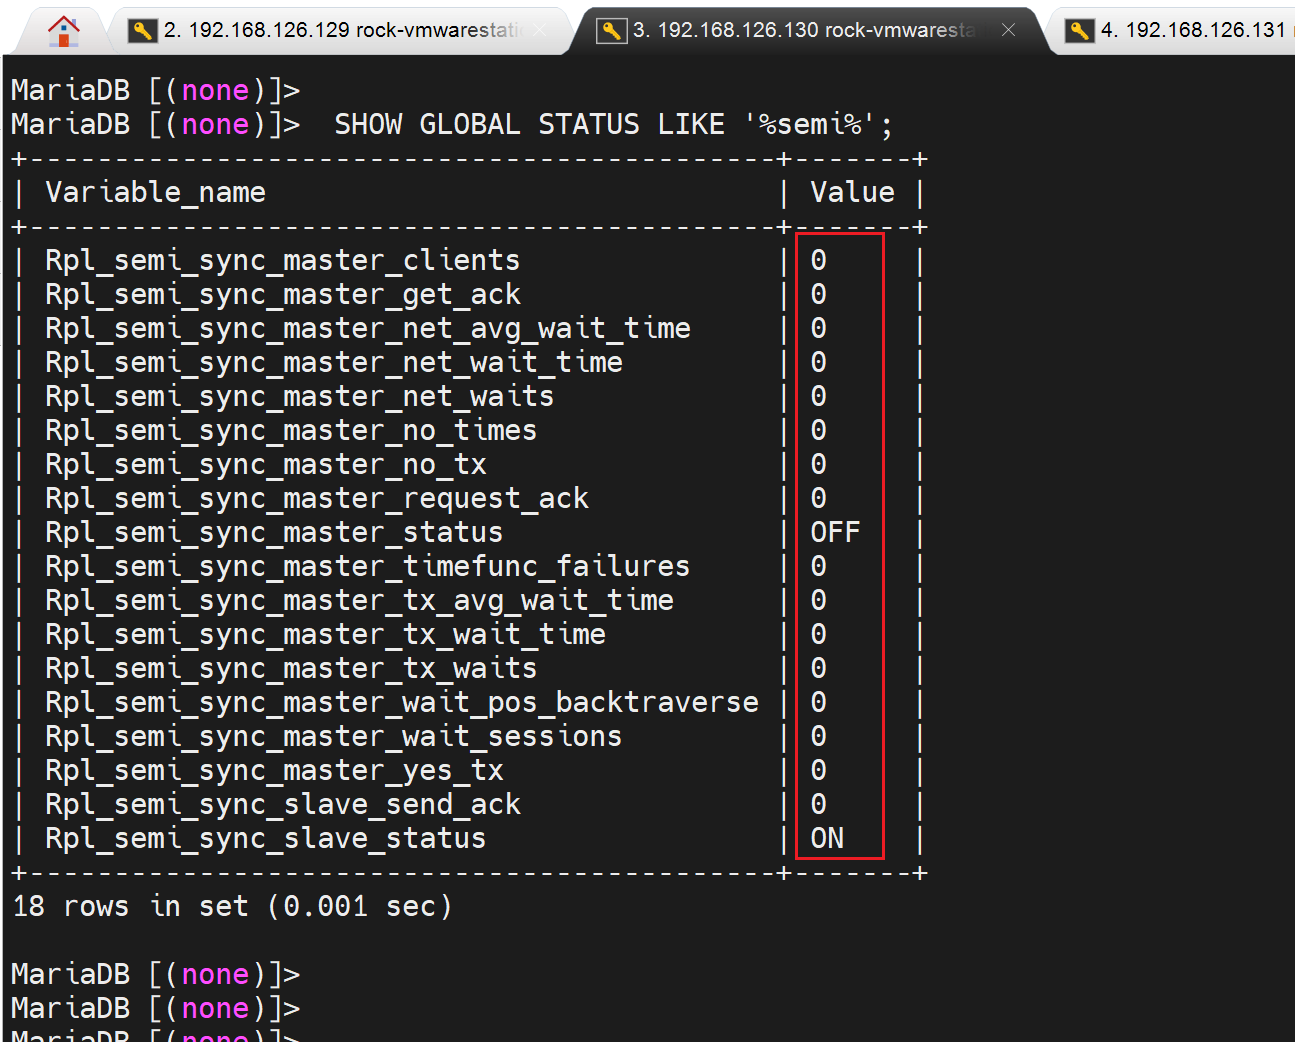Open the home tab icon
This screenshot has width=1295, height=1042.
click(x=63, y=31)
